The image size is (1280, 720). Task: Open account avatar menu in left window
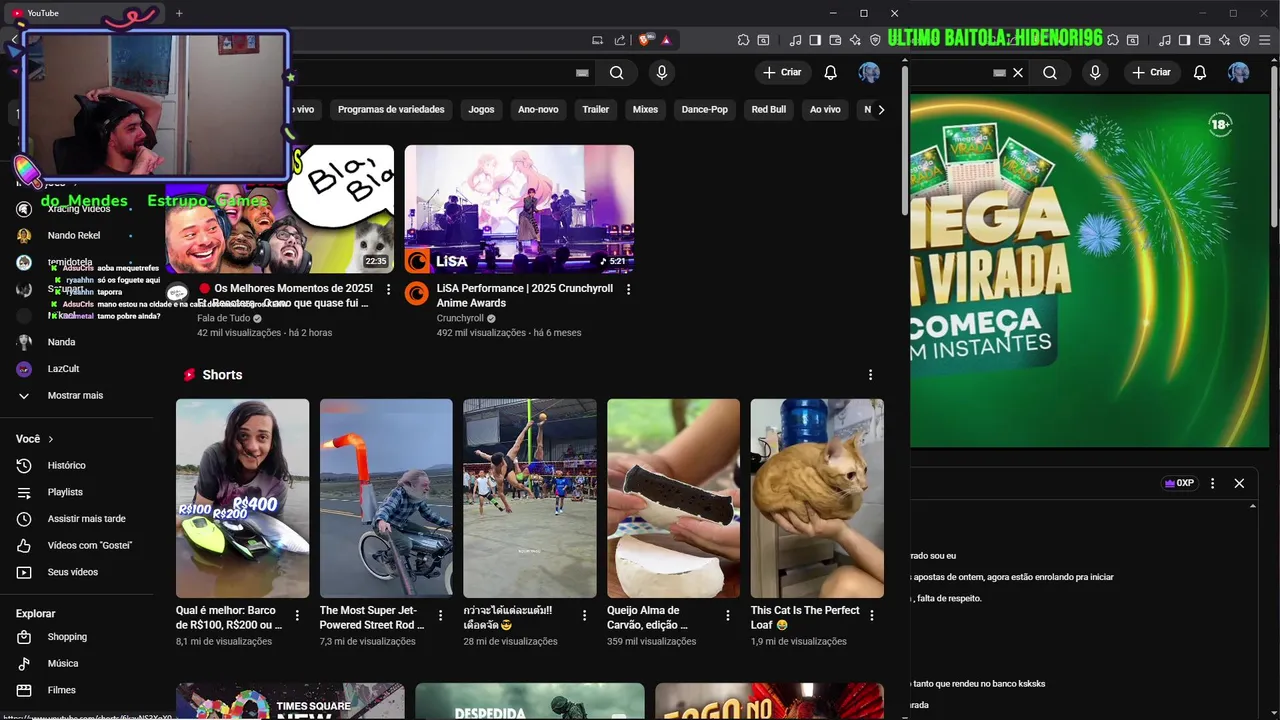869,72
